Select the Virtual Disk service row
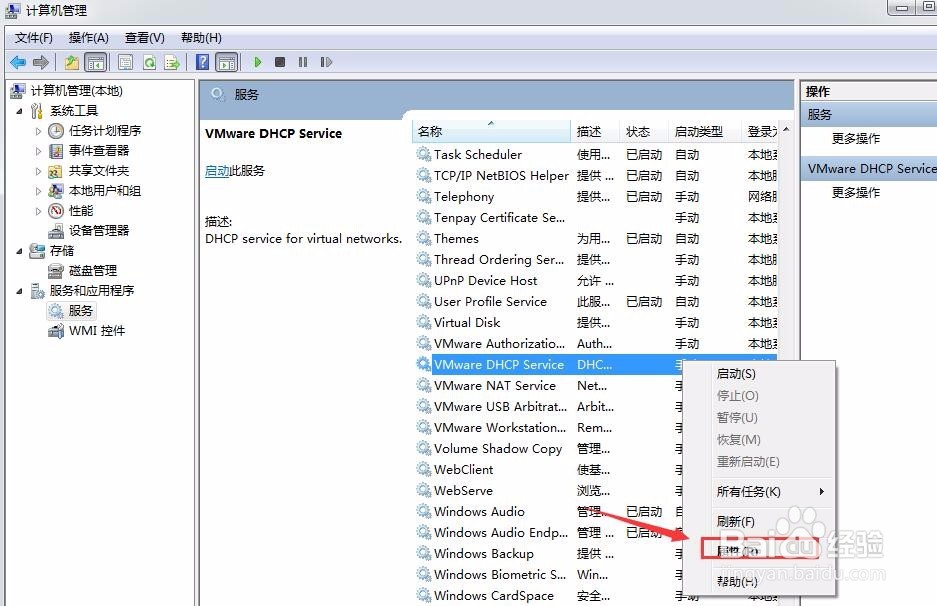Screen dimensions: 937x606 tap(596, 323)
